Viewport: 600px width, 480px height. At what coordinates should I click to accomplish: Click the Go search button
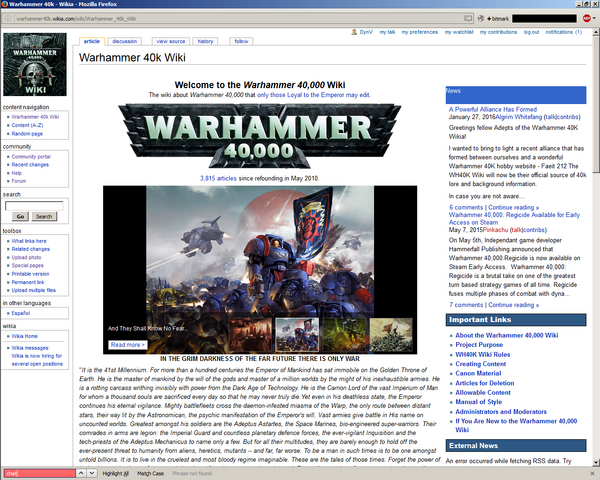tap(20, 216)
